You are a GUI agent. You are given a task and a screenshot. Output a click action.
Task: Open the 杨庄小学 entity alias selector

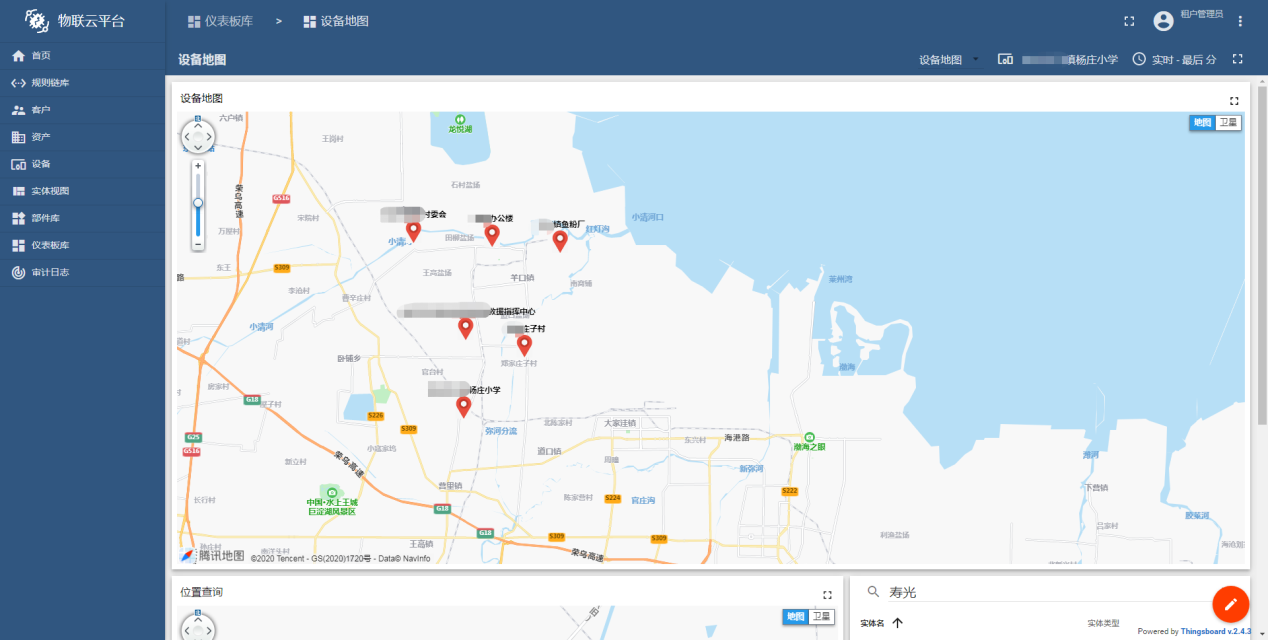(x=1058, y=60)
